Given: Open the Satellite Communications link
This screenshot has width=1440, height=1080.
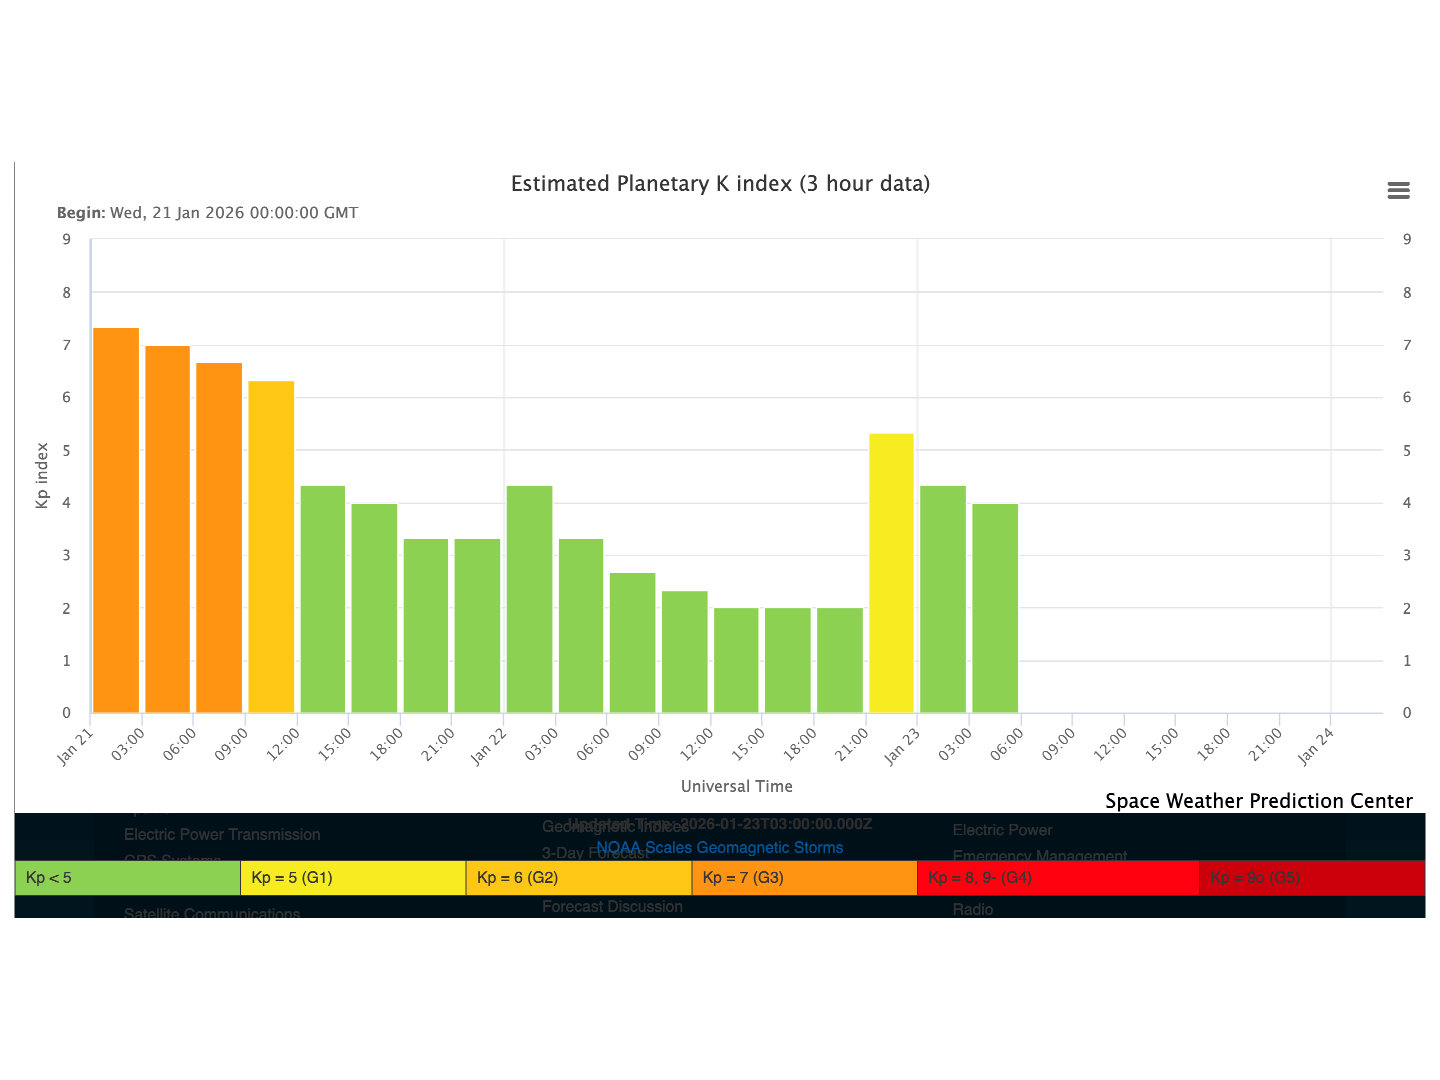Looking at the screenshot, I should pos(212,912).
